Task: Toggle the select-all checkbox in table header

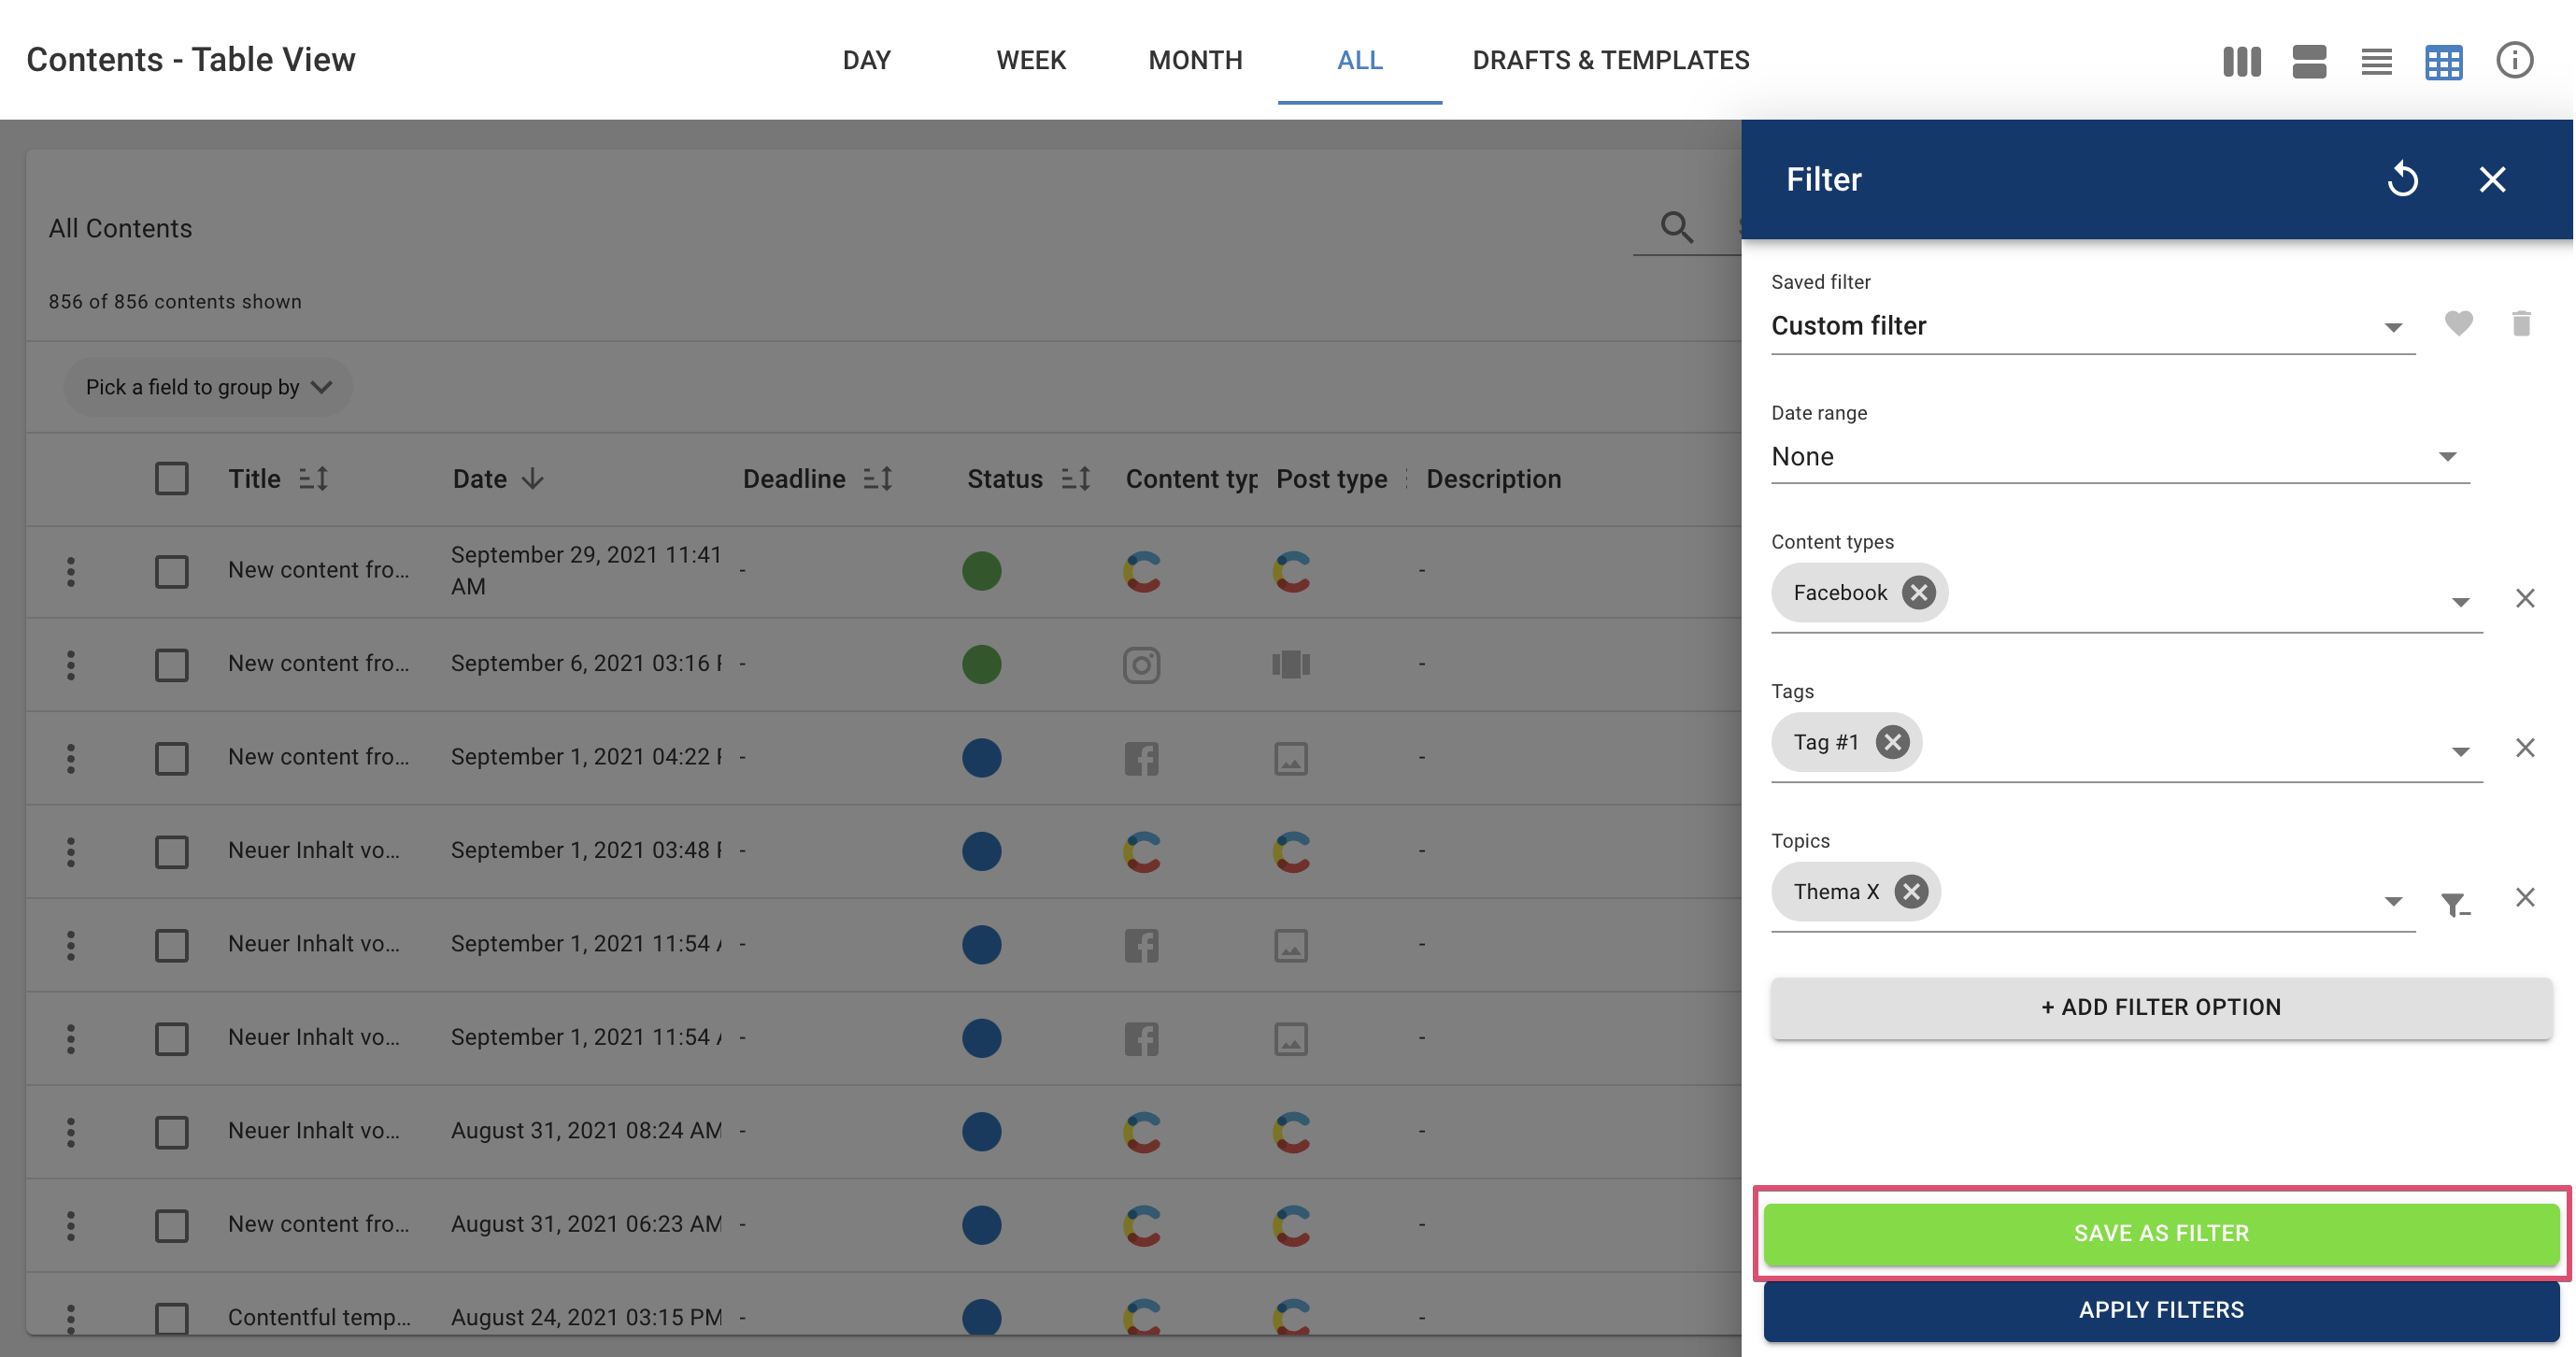Action: pyautogui.click(x=171, y=479)
